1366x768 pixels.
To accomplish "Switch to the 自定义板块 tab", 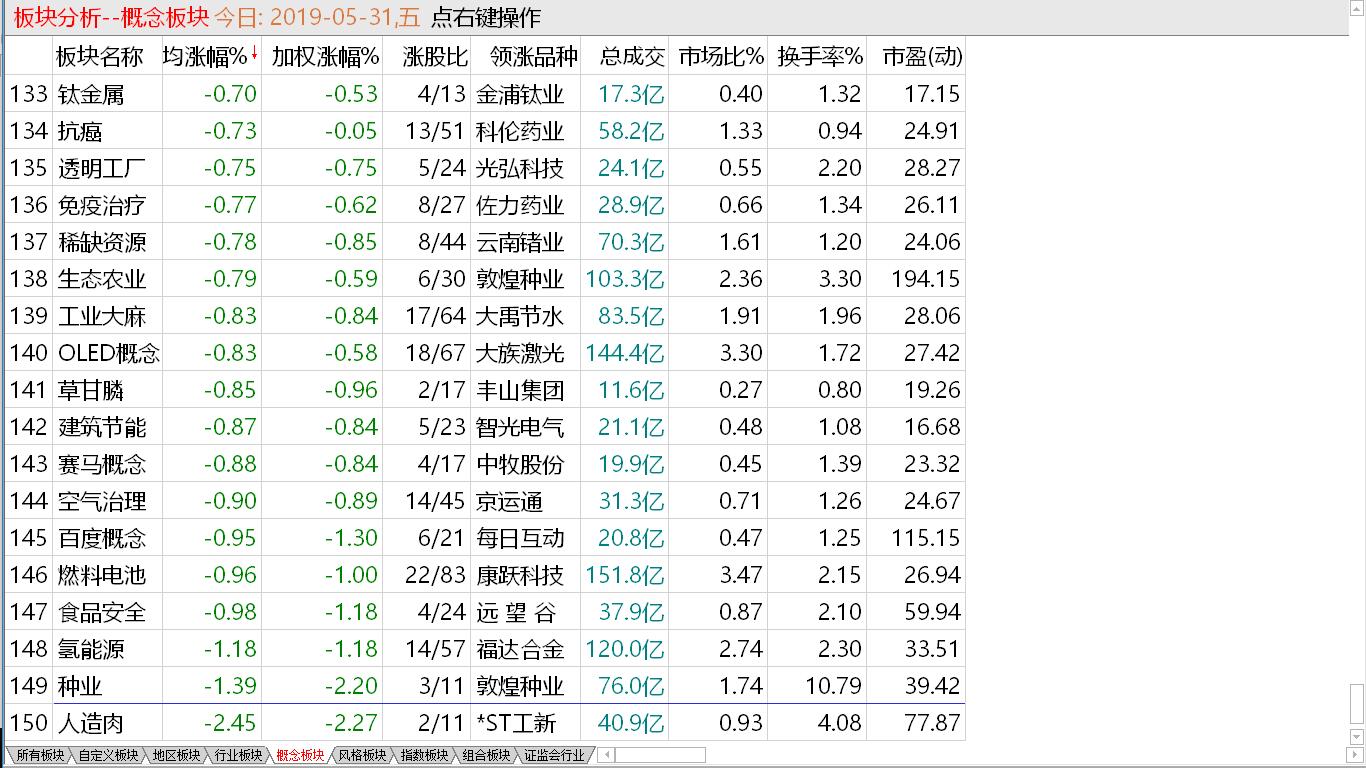I will pyautogui.click(x=107, y=756).
